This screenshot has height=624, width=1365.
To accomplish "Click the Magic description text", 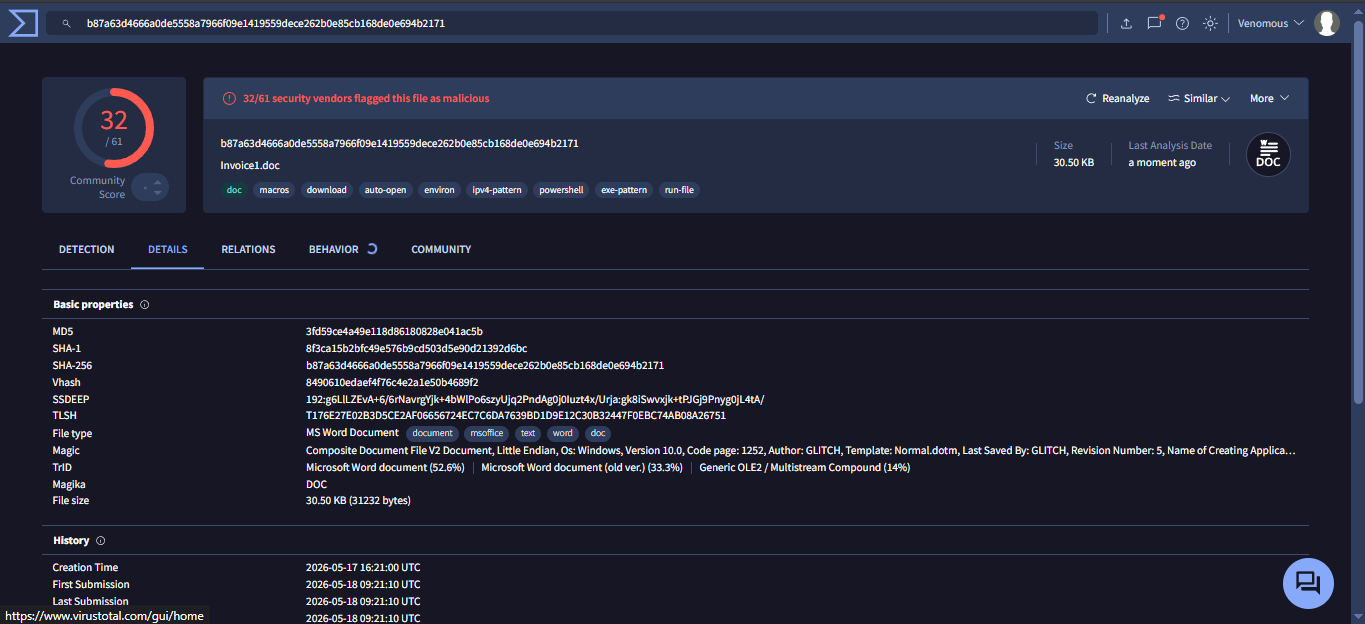I will pos(801,451).
